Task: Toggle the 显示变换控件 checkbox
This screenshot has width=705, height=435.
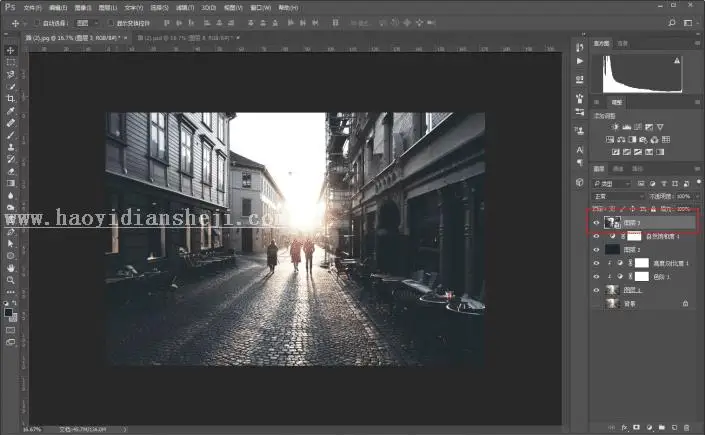Action: click(111, 23)
